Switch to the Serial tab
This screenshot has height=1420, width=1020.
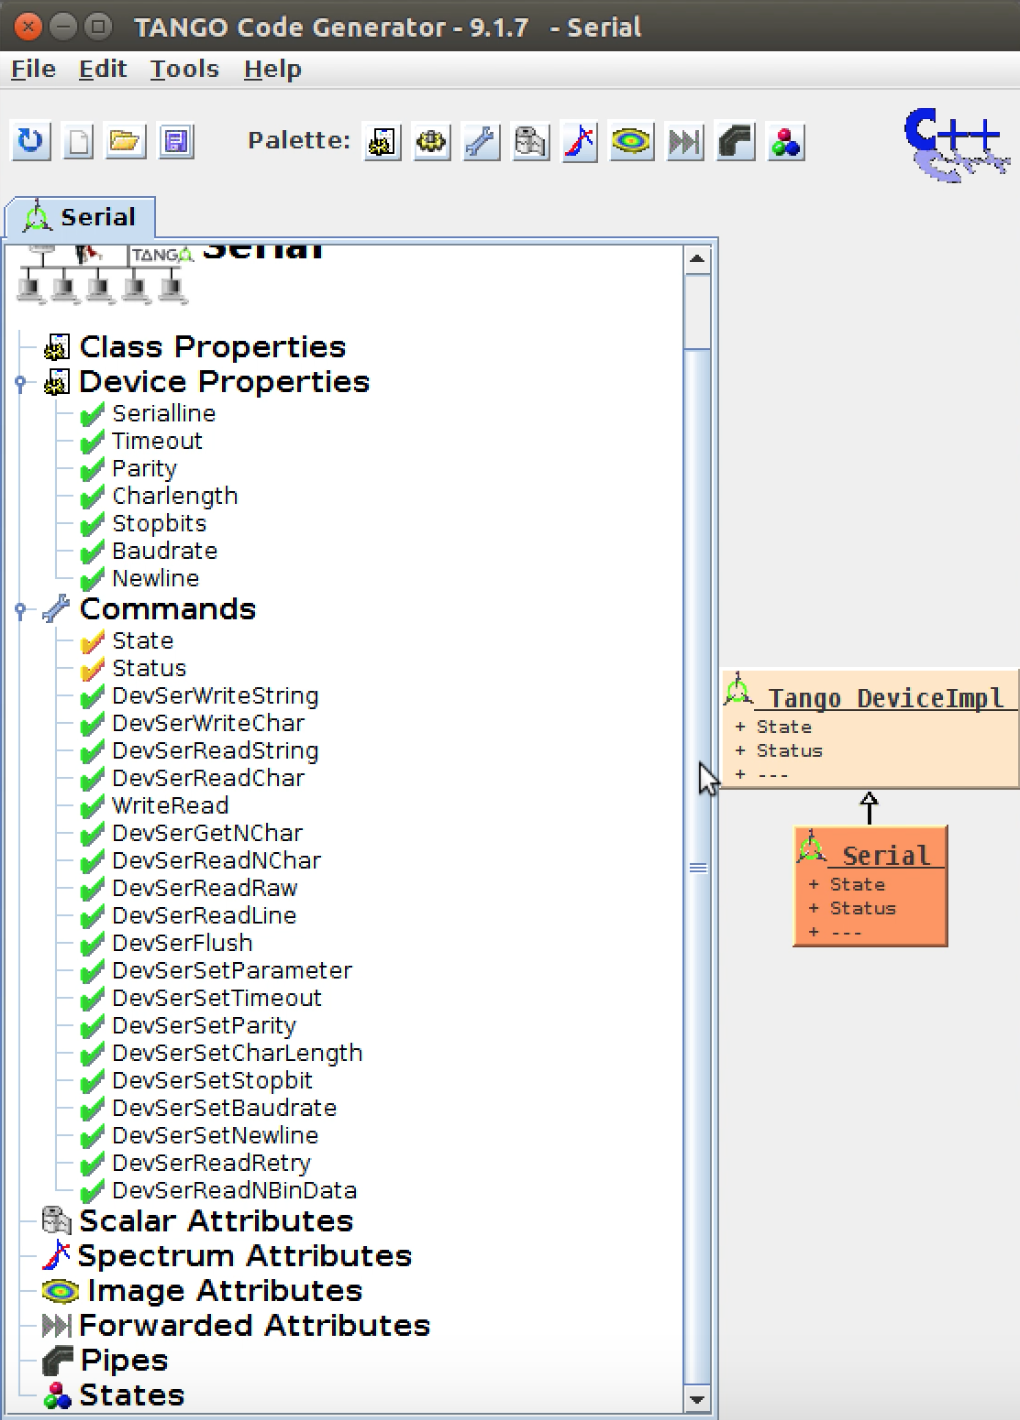[x=81, y=217]
